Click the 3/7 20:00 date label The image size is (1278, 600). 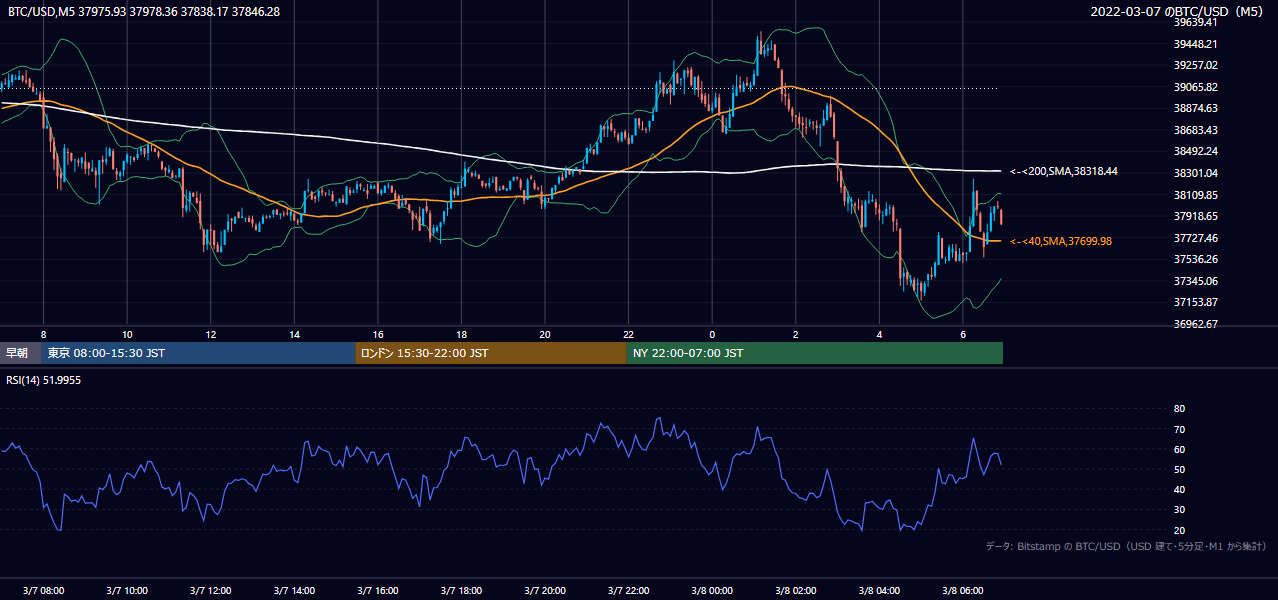545,591
